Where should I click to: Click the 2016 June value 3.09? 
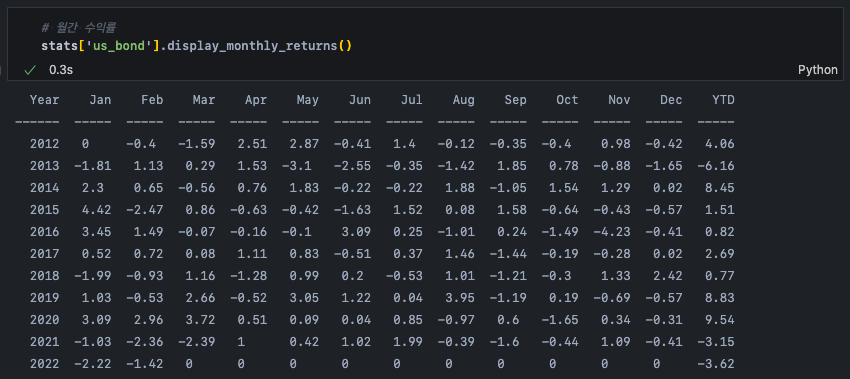click(x=356, y=232)
